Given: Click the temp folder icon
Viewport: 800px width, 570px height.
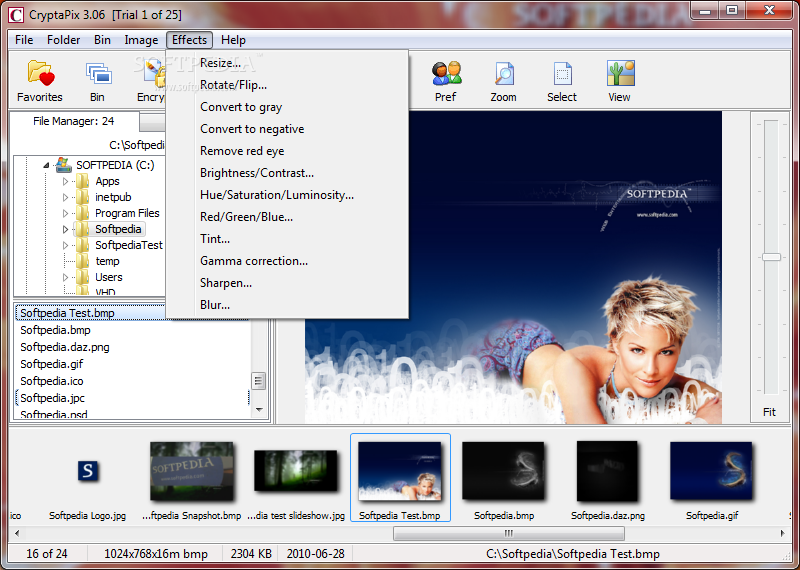Looking at the screenshot, I should point(82,261).
